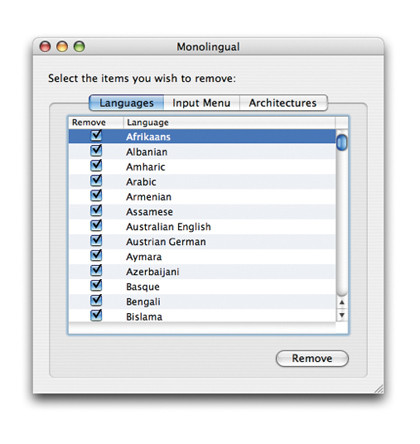
Task: Switch to the Languages tab
Action: tap(126, 103)
